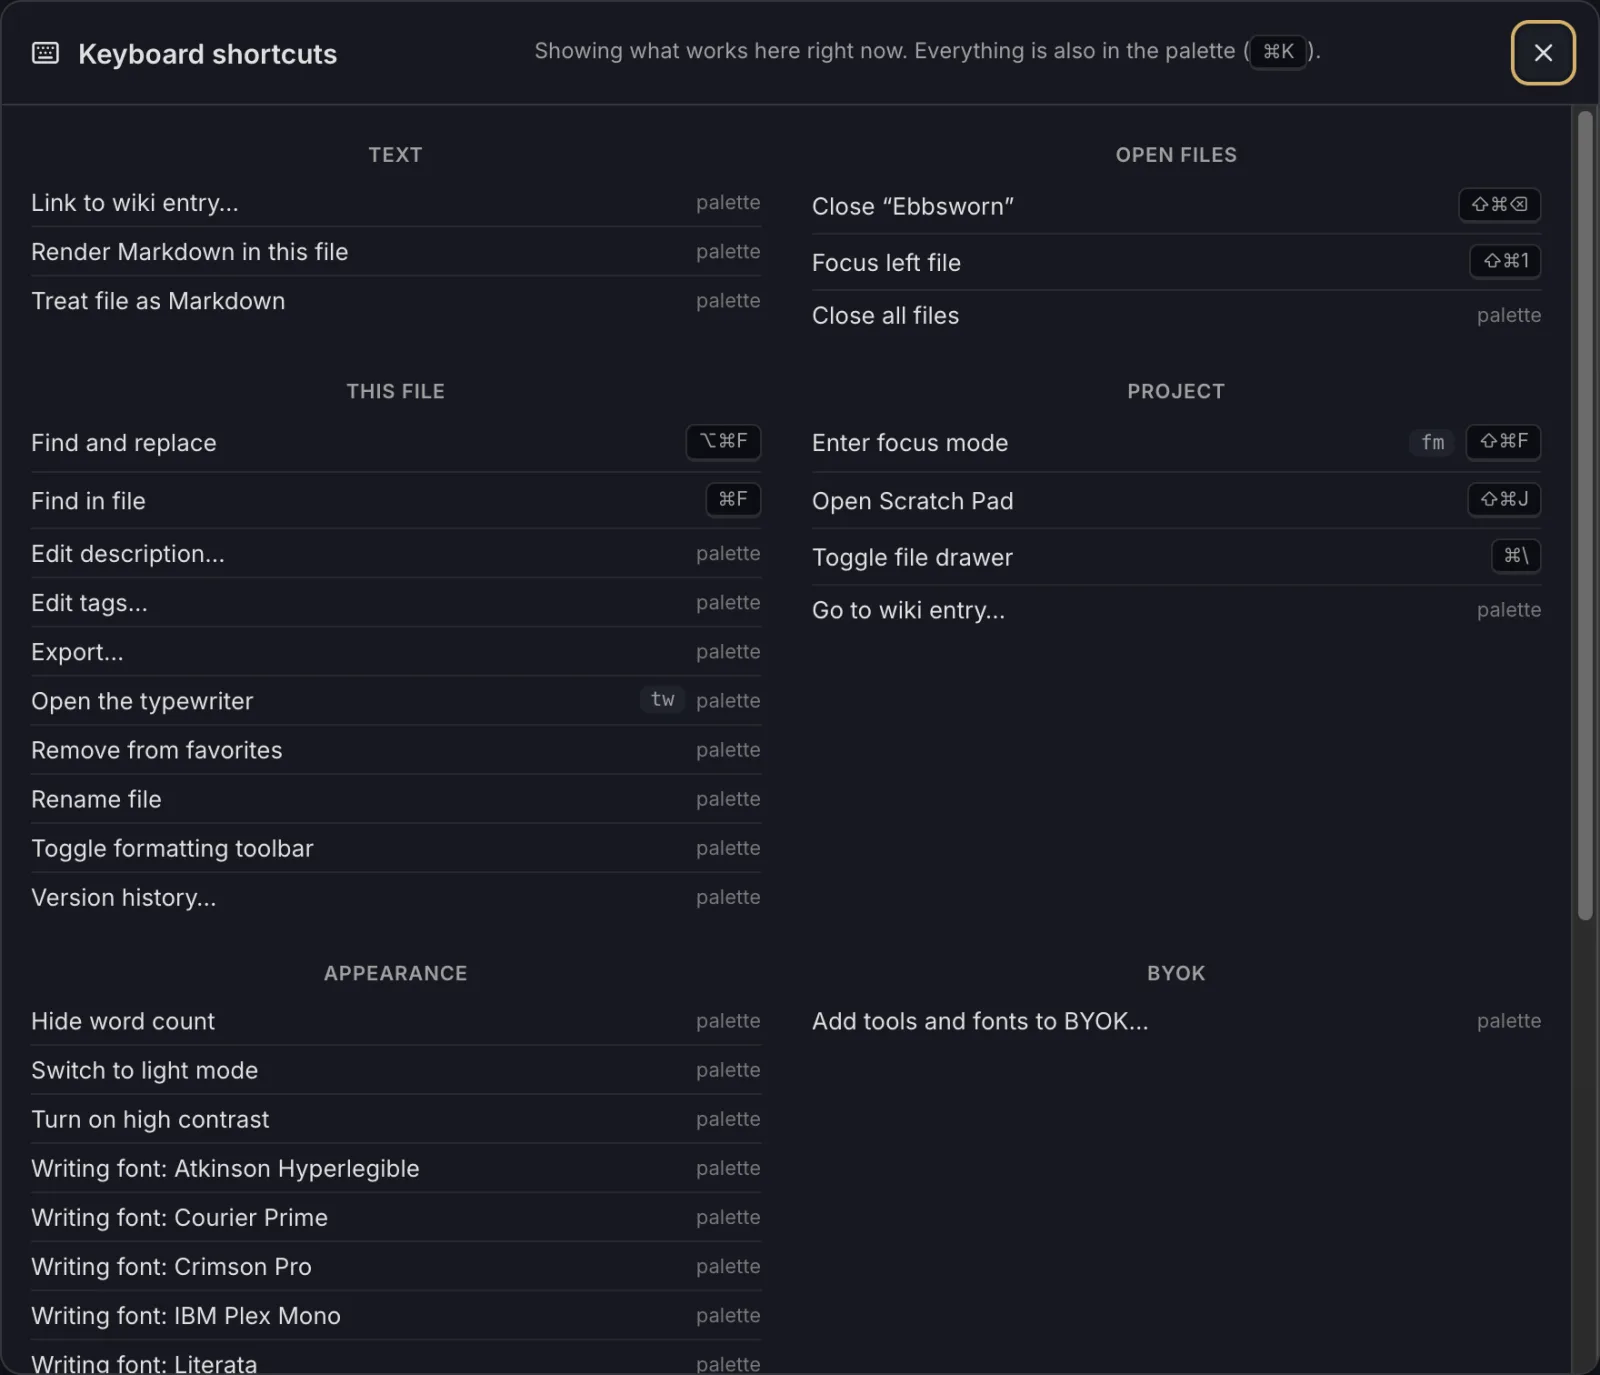
Task: Click the ⌥⌘F shortcut key badge
Action: click(x=723, y=442)
